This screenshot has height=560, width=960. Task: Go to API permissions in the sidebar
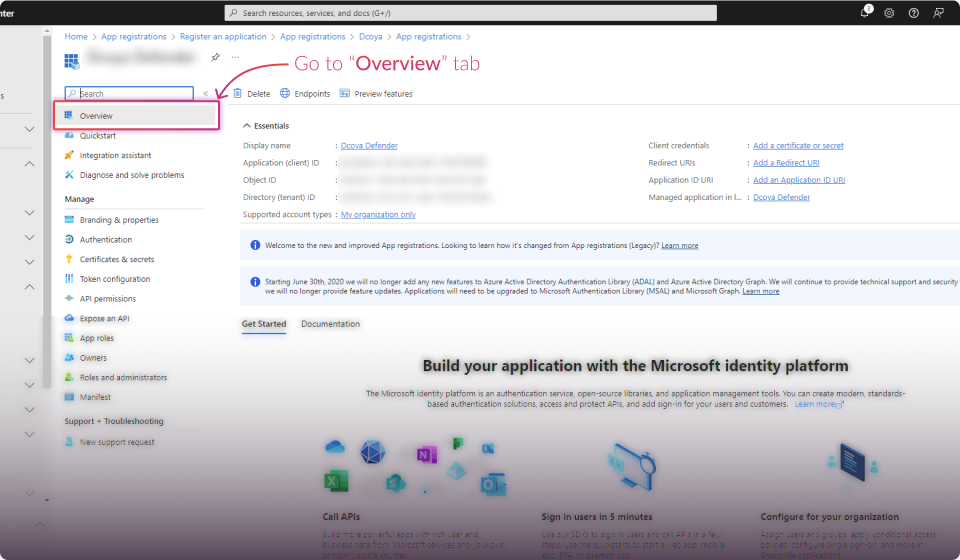pos(108,299)
